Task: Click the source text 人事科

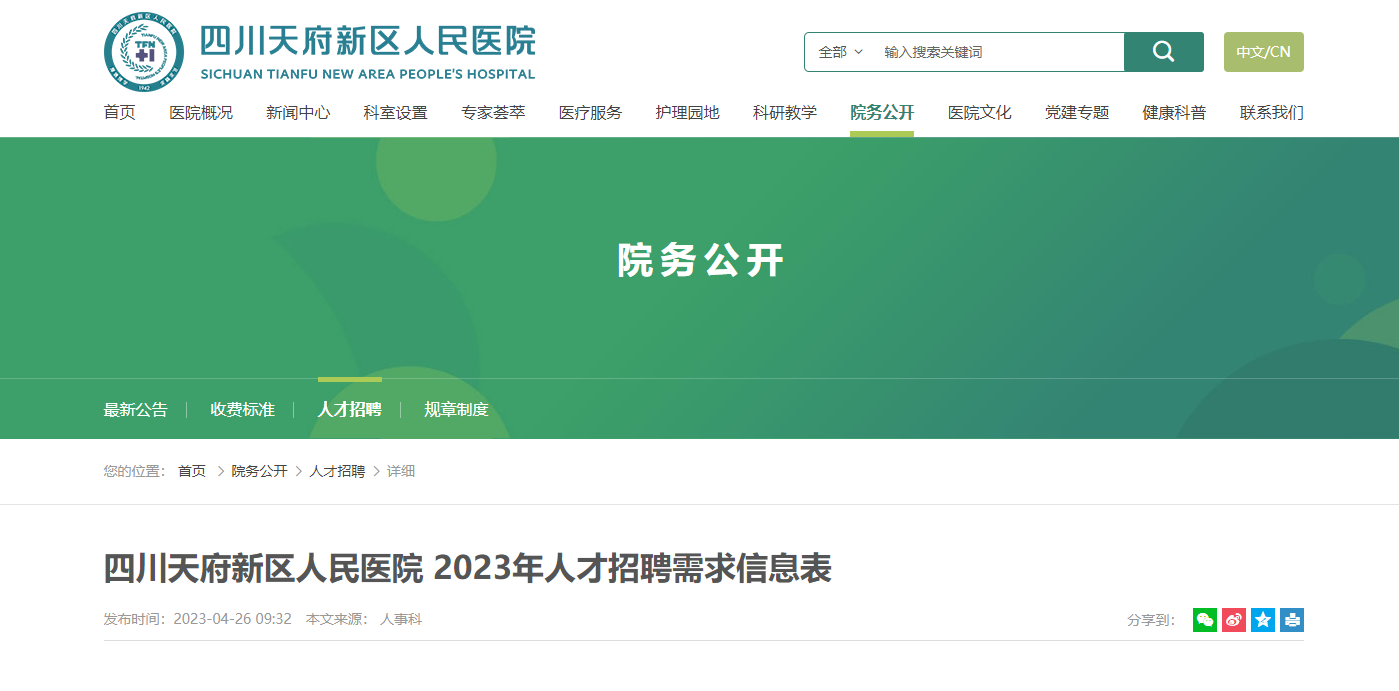Action: coord(401,620)
